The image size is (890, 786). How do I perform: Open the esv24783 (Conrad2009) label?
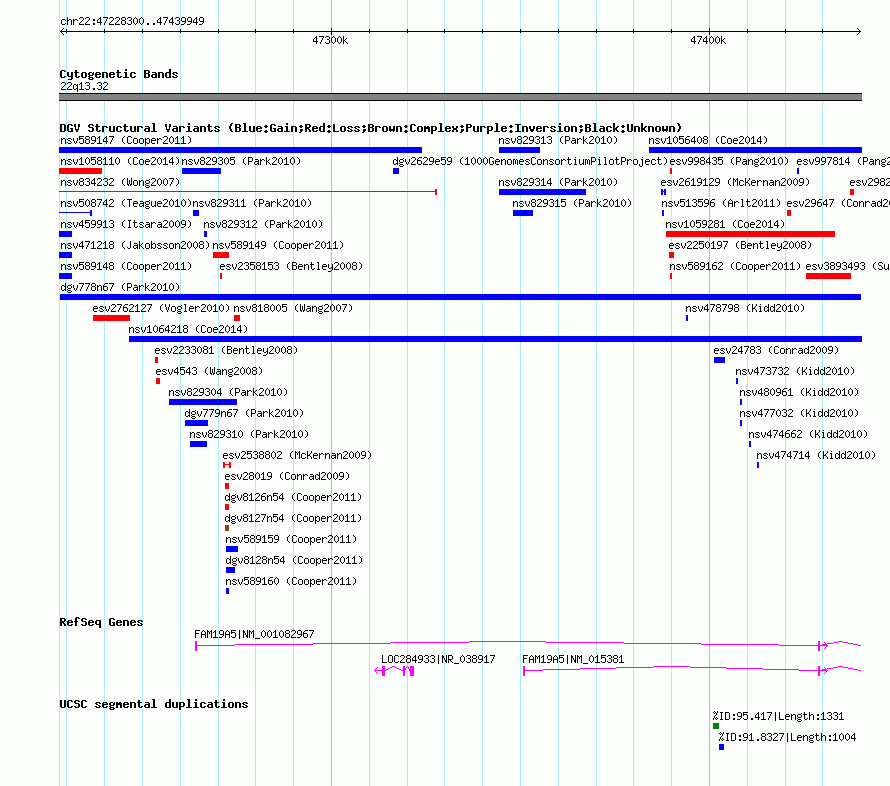point(776,350)
